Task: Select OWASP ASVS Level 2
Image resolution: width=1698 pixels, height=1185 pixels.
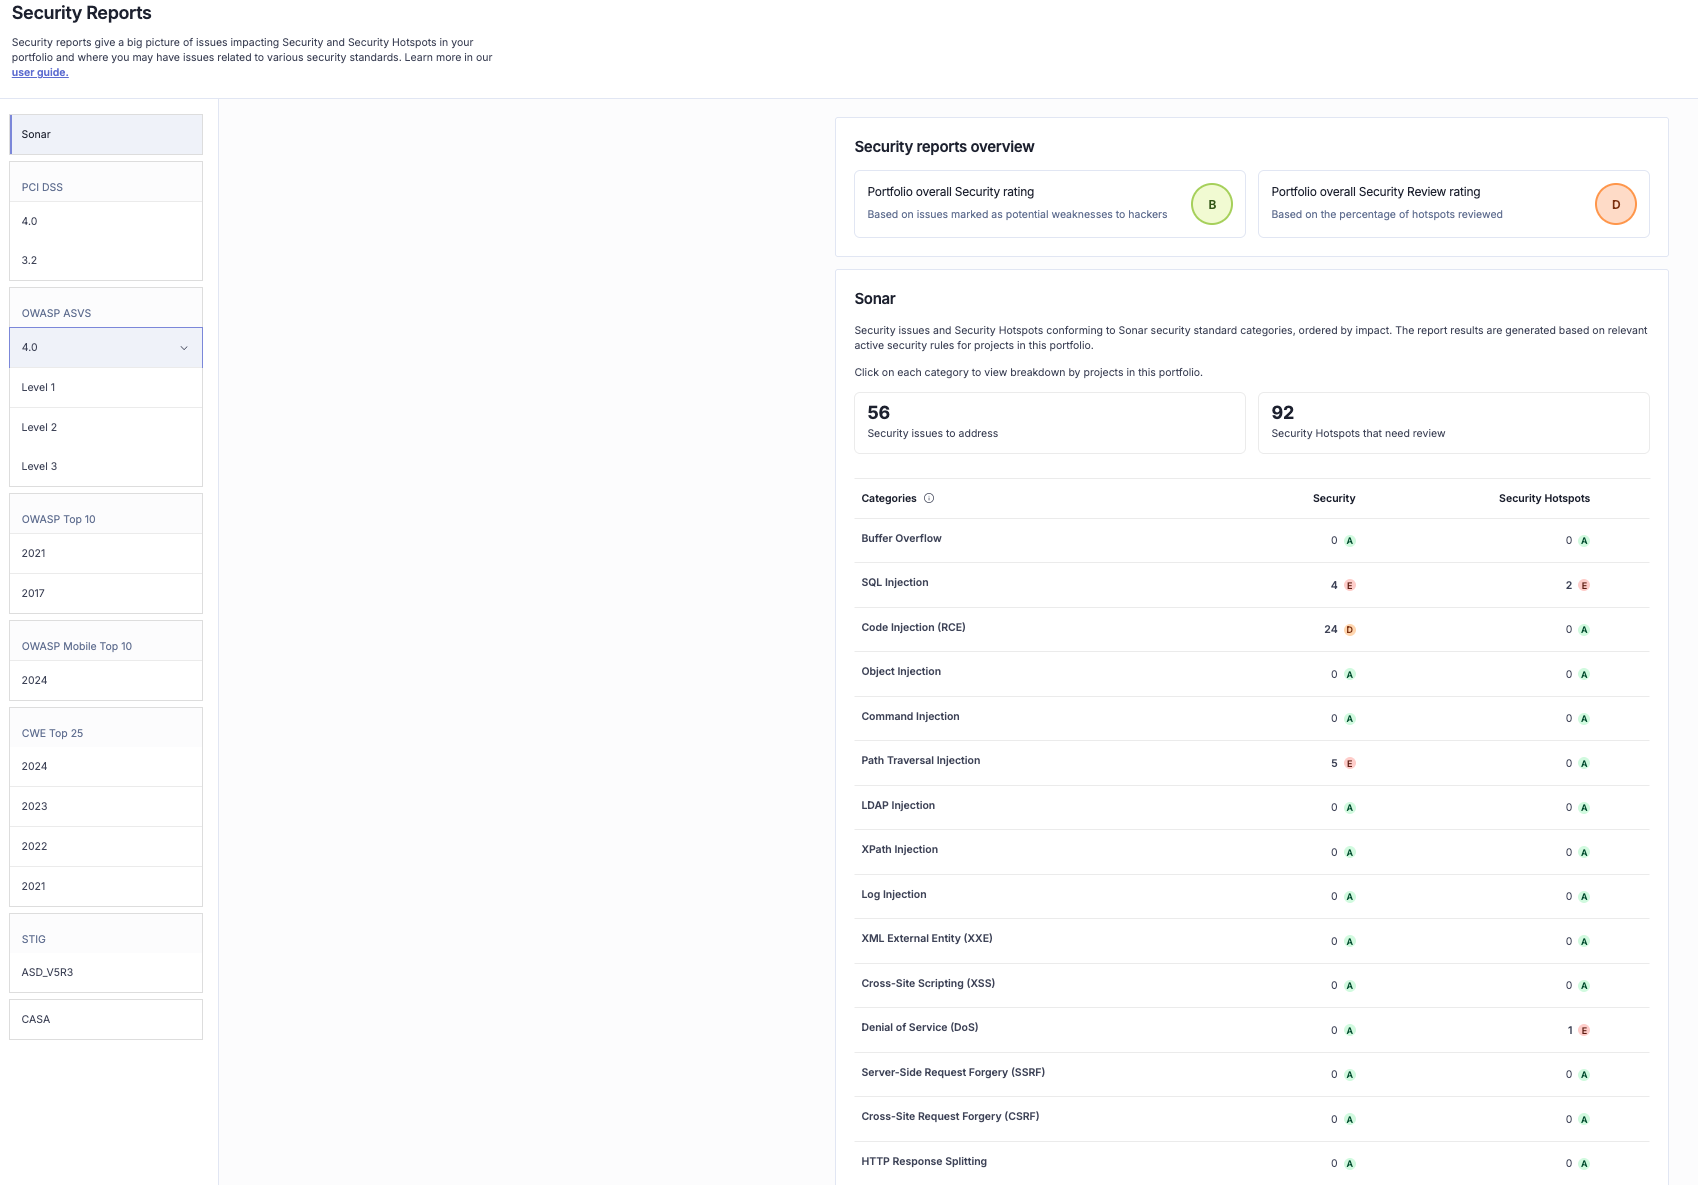Action: (106, 427)
